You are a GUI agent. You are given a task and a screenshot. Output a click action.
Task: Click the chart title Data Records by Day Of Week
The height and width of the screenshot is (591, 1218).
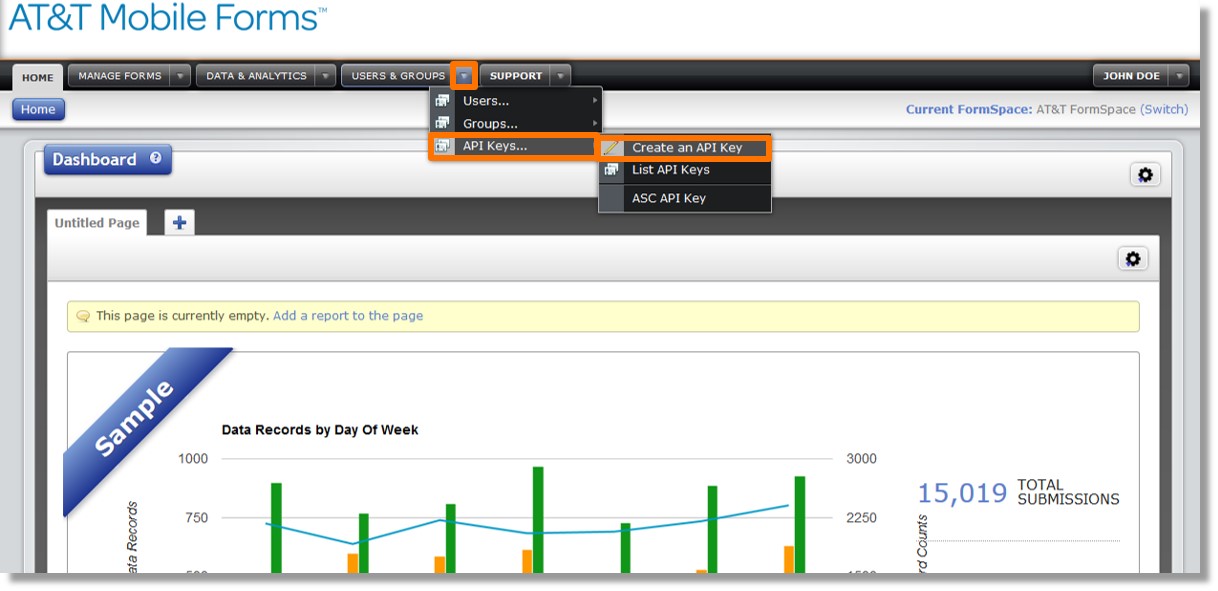[x=320, y=430]
